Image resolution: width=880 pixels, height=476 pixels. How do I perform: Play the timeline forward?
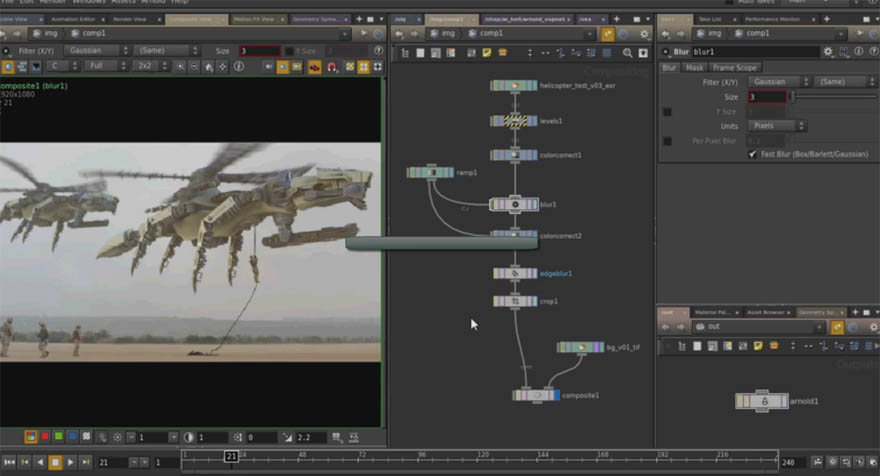[x=70, y=462]
